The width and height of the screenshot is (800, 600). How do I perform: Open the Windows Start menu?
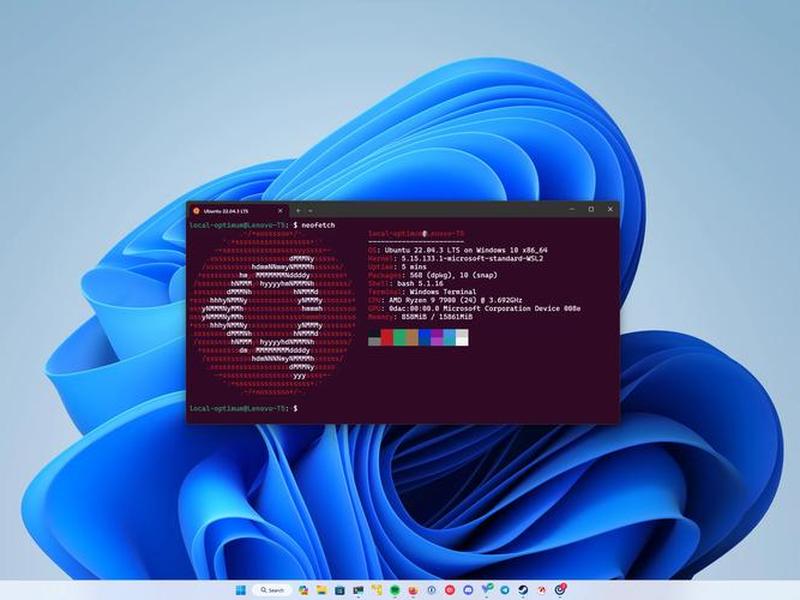240,590
